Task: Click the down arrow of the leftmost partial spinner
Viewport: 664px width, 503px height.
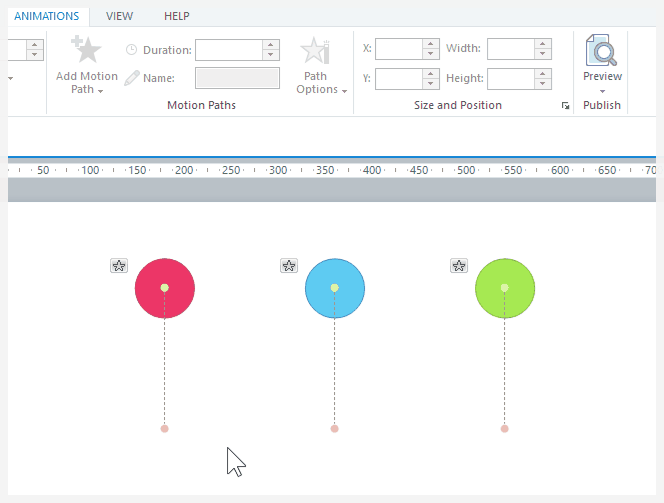Action: tap(35, 55)
